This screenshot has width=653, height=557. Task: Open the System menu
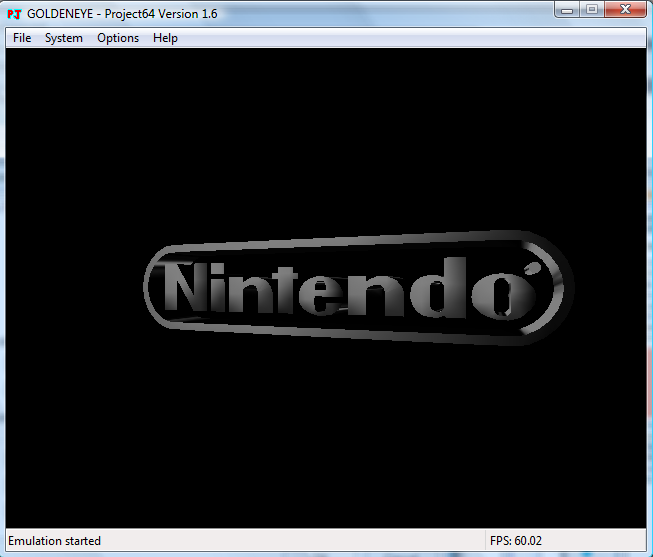tap(64, 38)
